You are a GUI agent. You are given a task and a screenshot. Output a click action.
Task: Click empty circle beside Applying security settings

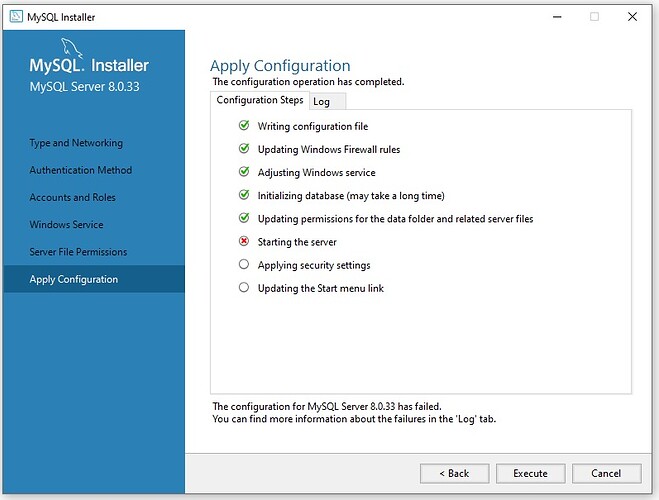(x=244, y=264)
